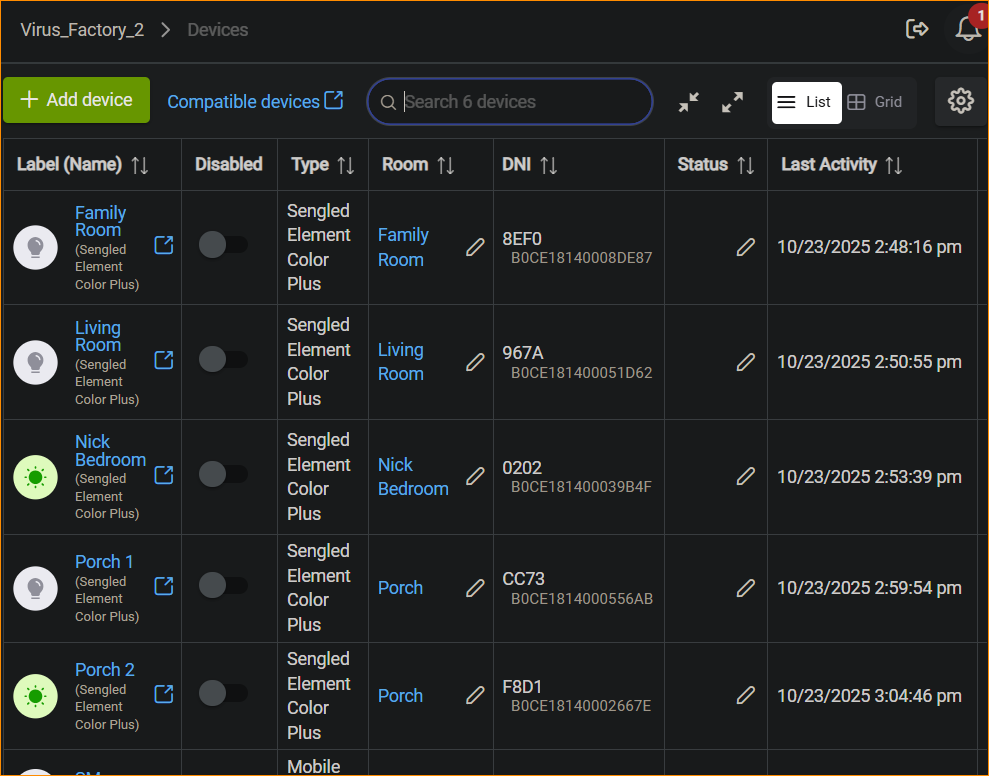Open Family Room device in new window

(x=164, y=245)
